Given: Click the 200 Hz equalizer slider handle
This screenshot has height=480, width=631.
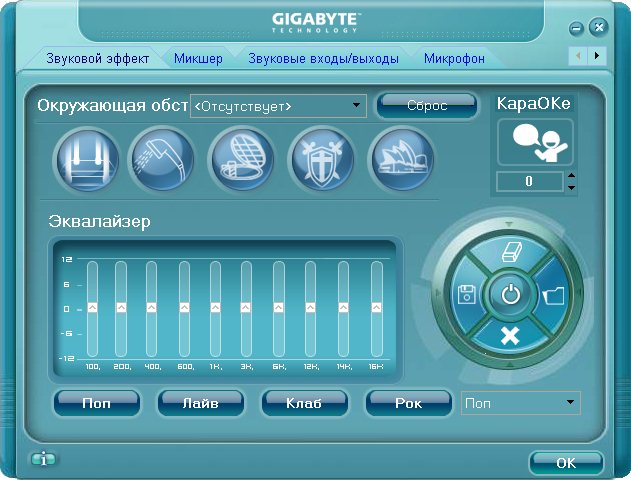Looking at the screenshot, I should (121, 308).
